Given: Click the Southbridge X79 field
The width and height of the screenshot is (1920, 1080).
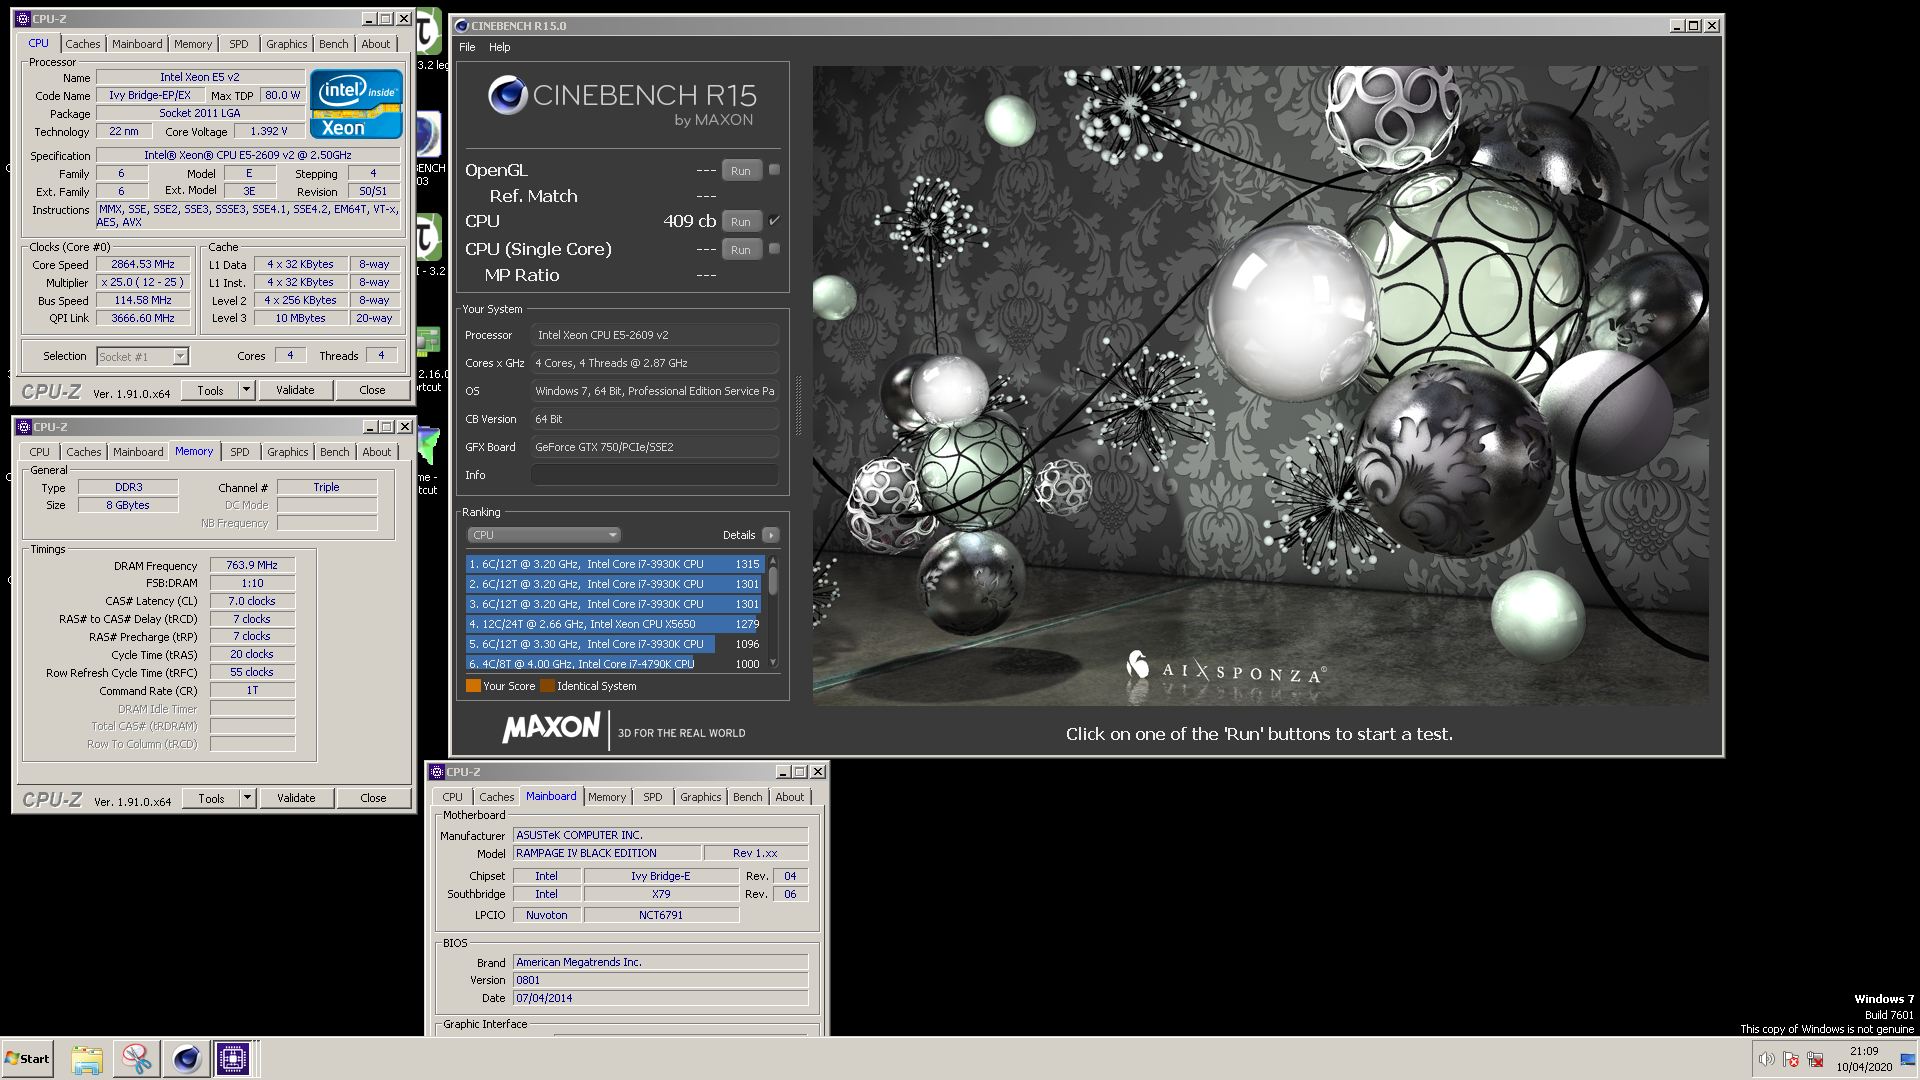Looking at the screenshot, I should pos(661,894).
